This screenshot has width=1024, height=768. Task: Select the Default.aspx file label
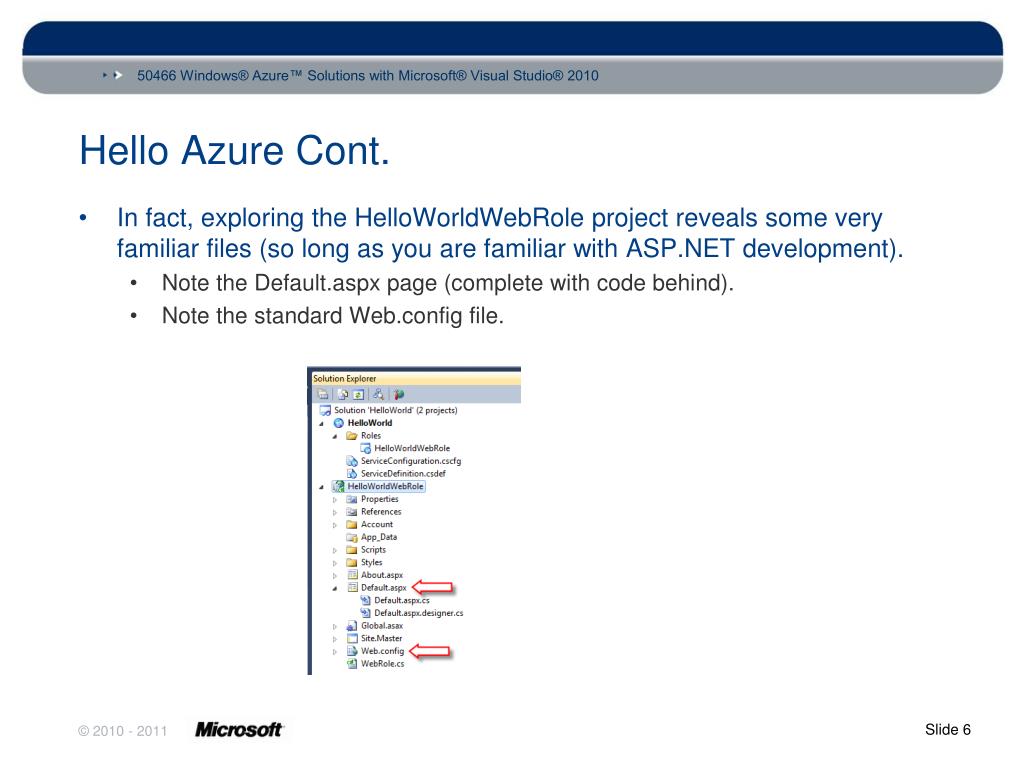(383, 588)
